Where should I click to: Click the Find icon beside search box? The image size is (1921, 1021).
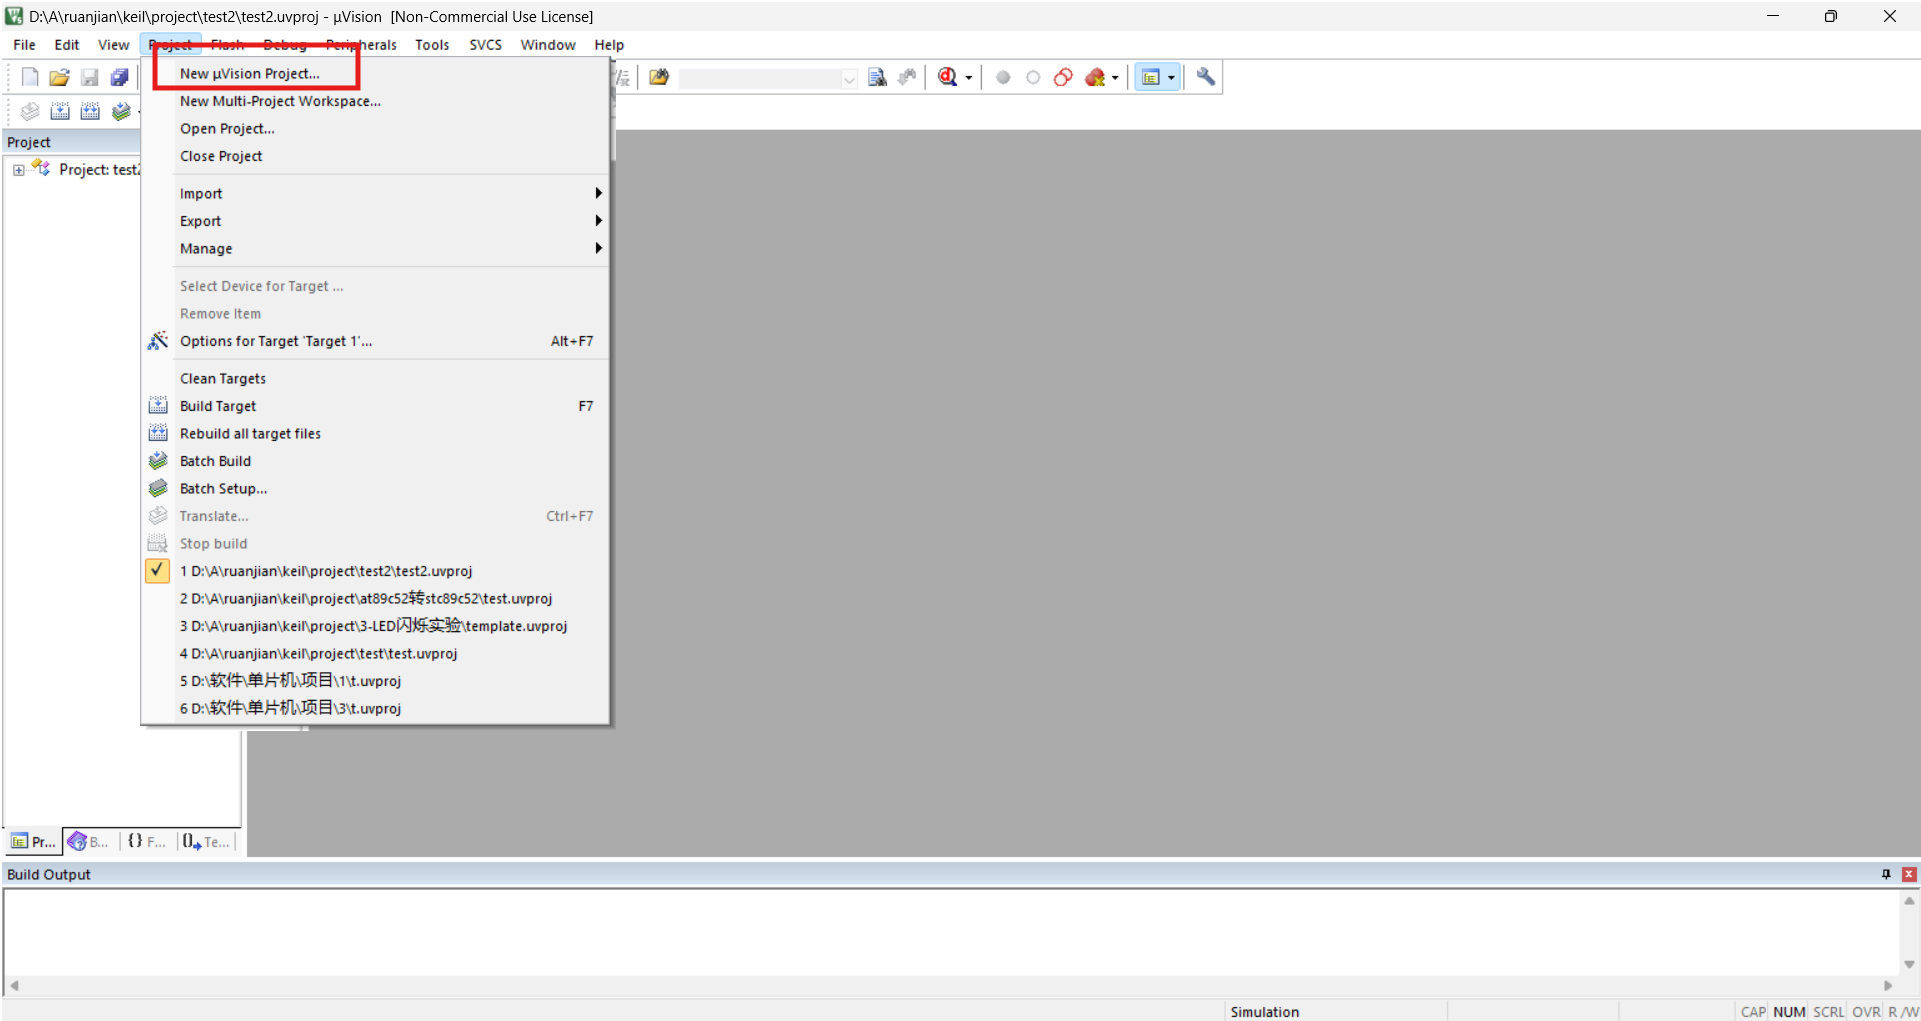point(877,77)
